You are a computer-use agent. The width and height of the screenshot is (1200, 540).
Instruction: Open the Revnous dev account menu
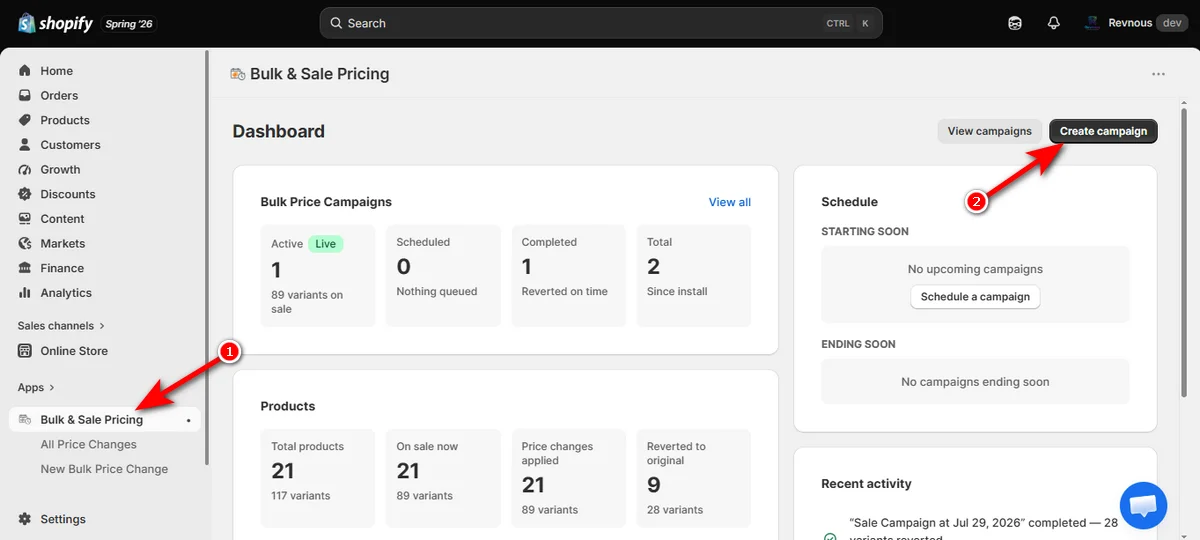(x=1136, y=23)
